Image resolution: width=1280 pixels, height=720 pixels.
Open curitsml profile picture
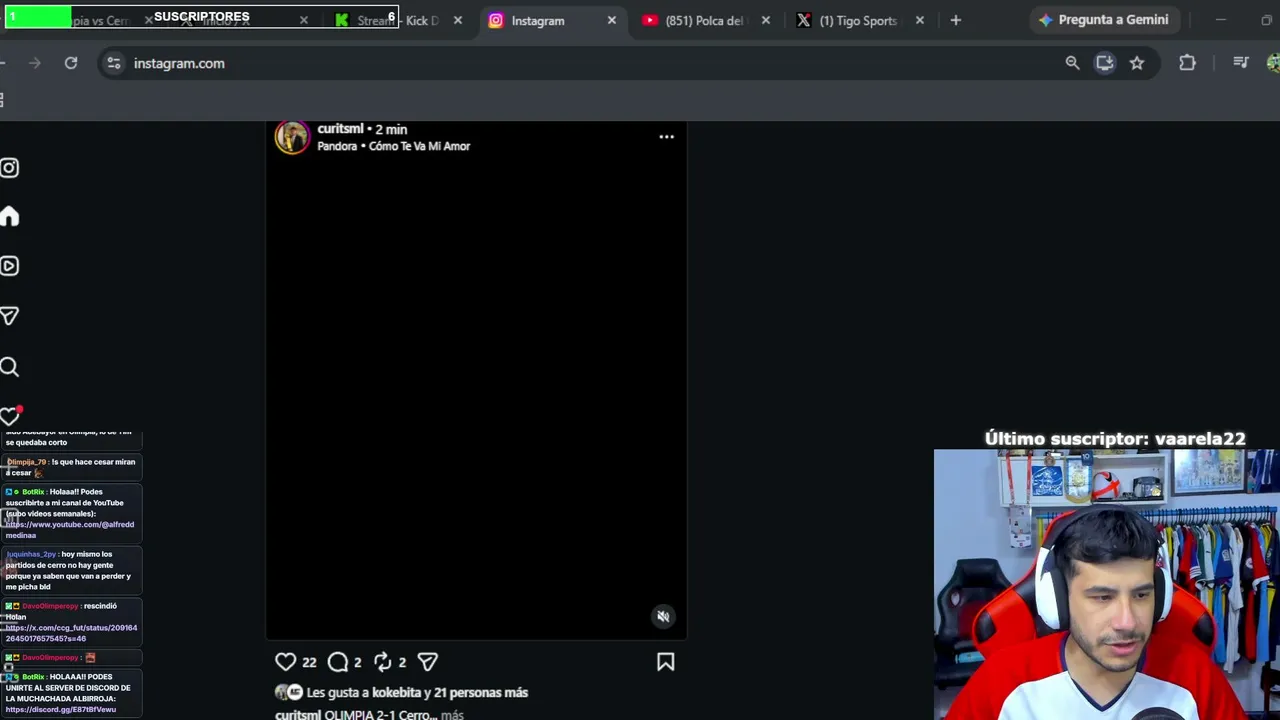pos(292,137)
